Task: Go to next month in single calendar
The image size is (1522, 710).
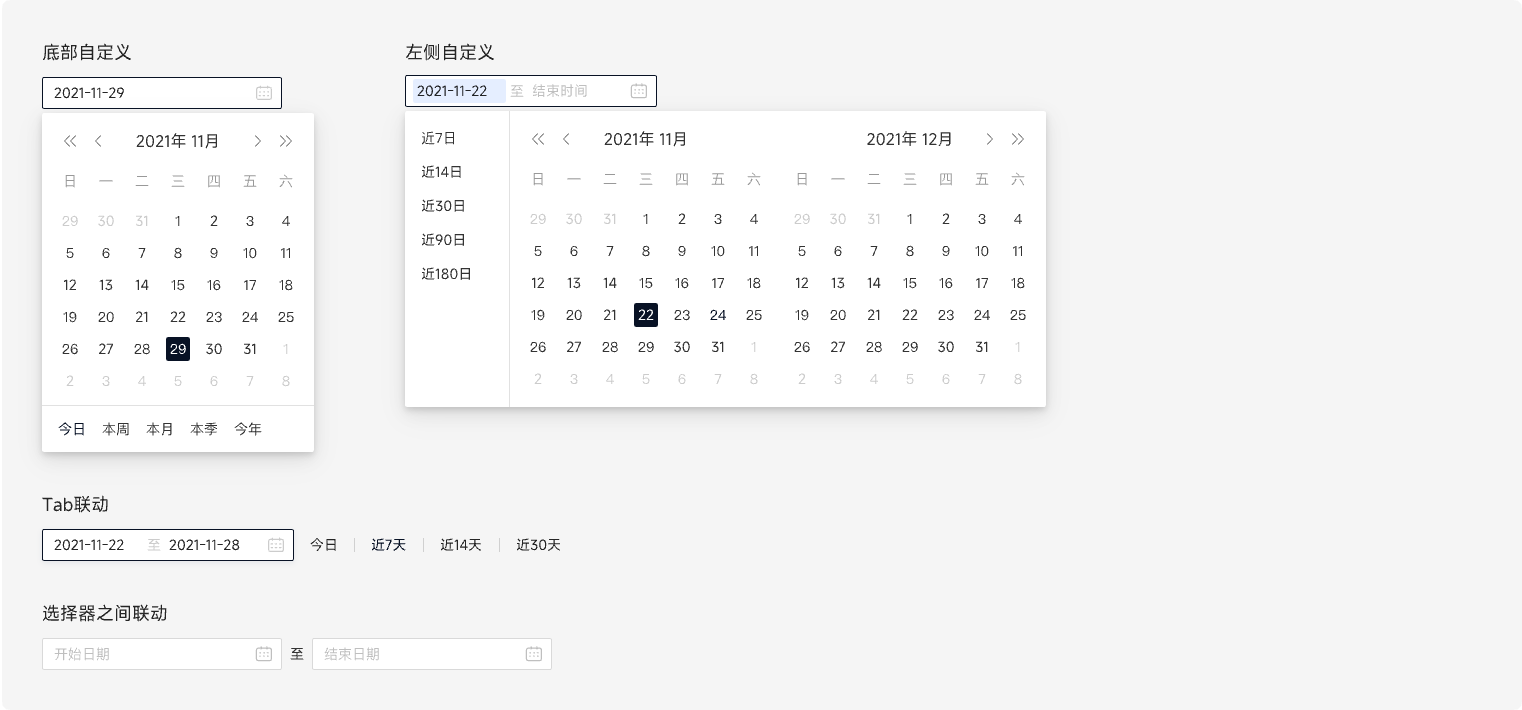Action: tap(258, 141)
